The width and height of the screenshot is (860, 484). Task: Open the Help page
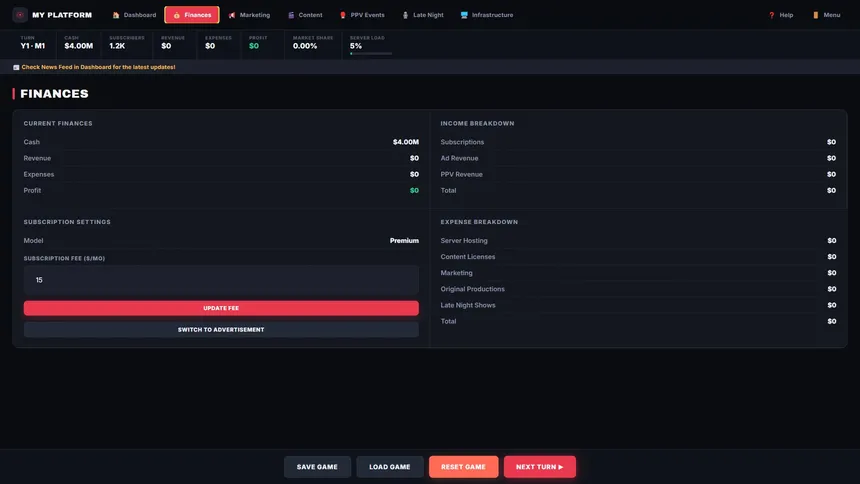coord(781,15)
